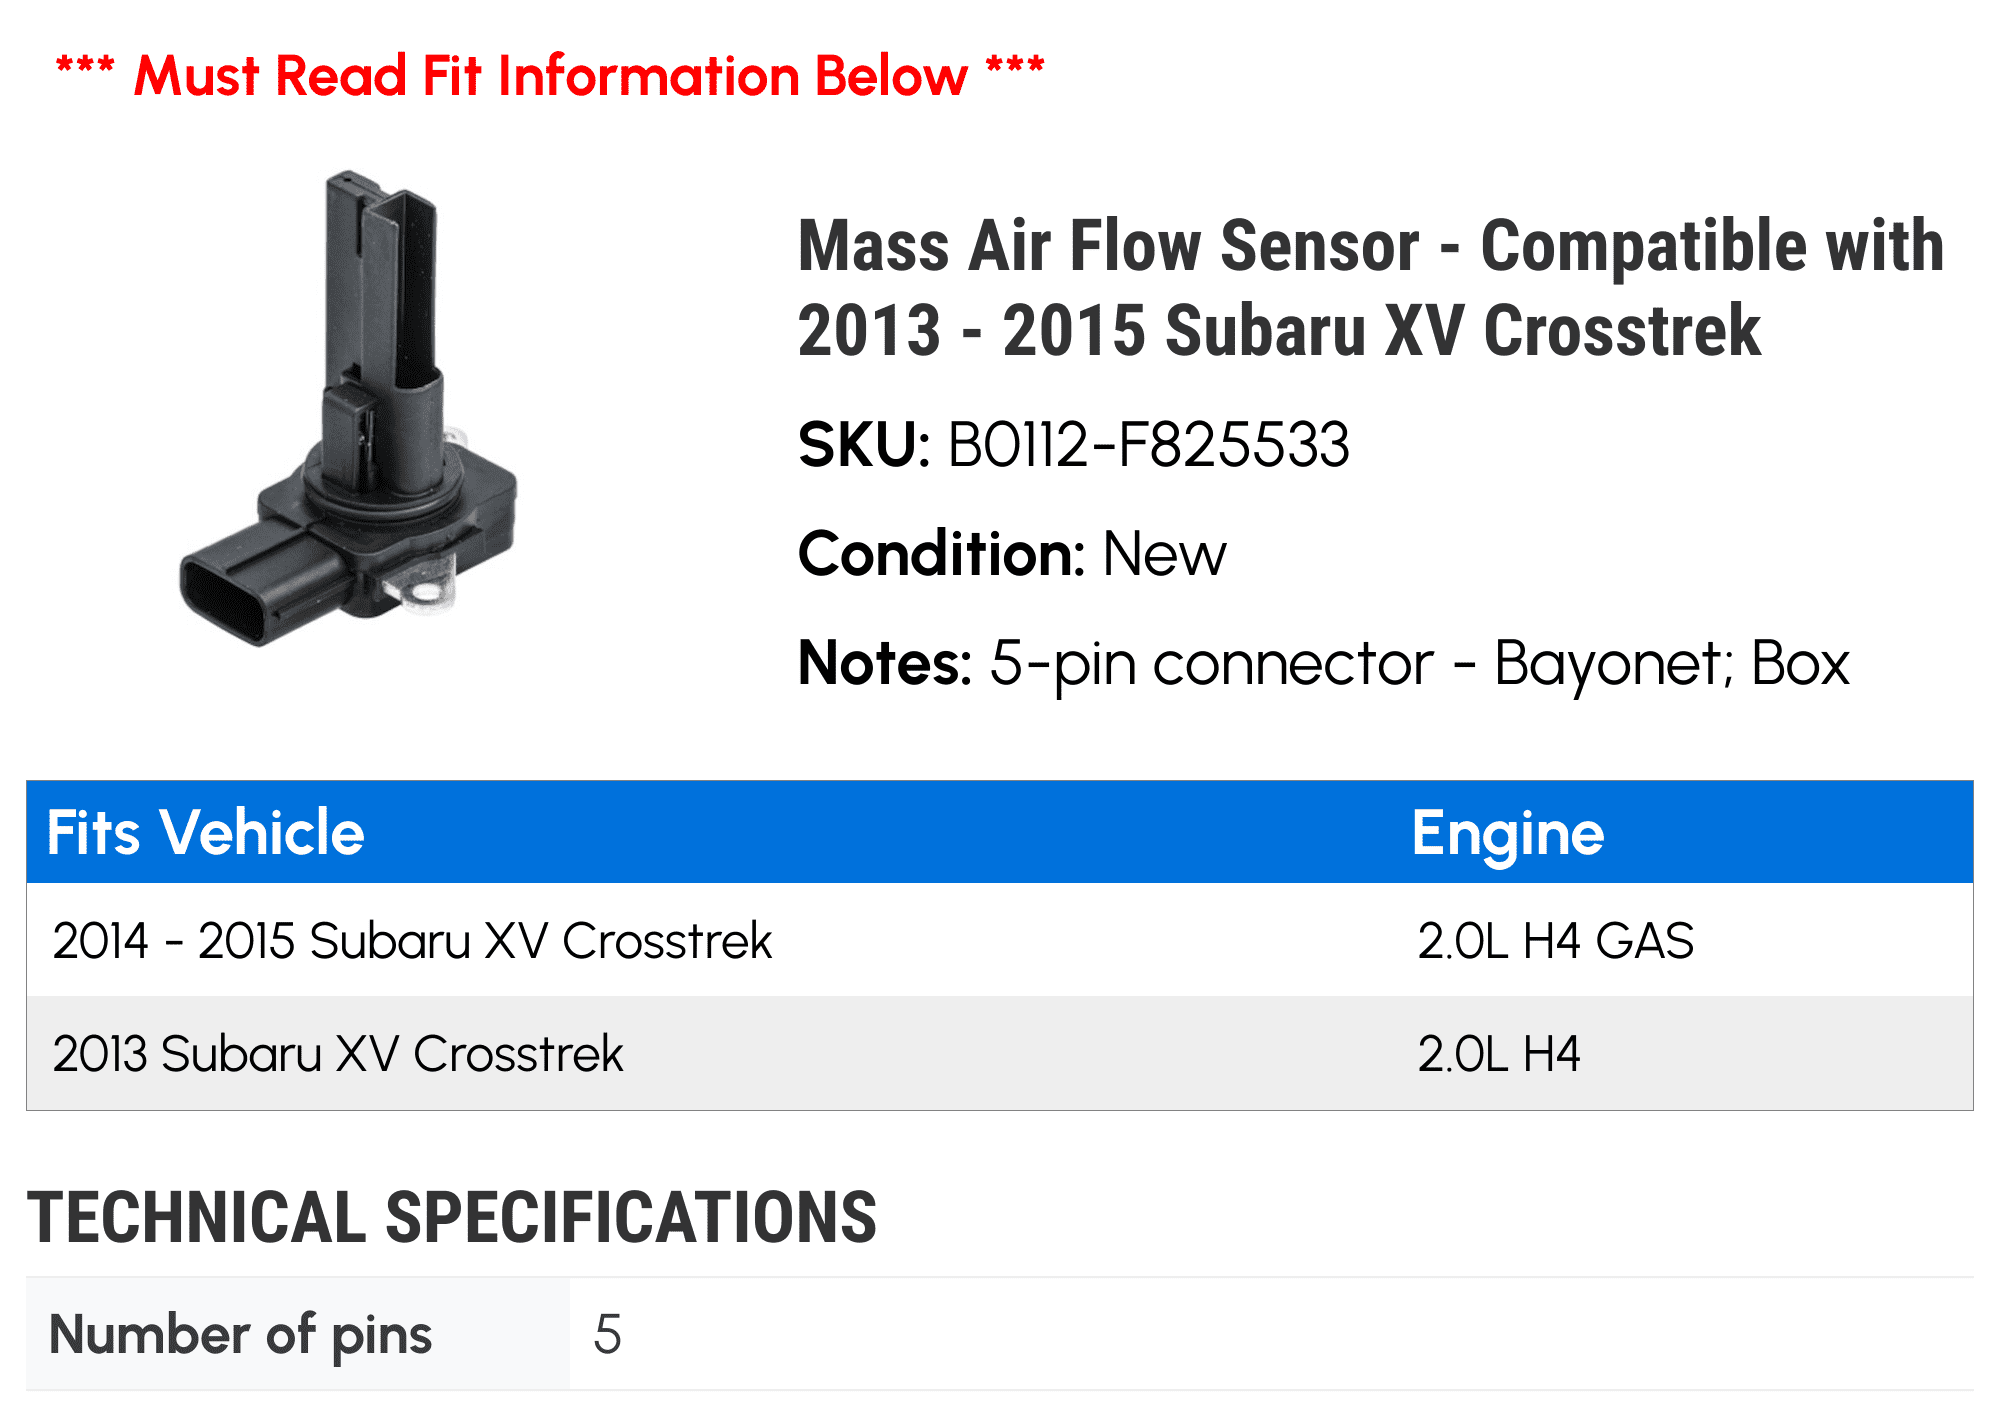This screenshot has width=2000, height=1417.
Task: Select the 2014 - 2015 Subaru XV Crosstrek row
Action: pyautogui.click(x=1000, y=941)
